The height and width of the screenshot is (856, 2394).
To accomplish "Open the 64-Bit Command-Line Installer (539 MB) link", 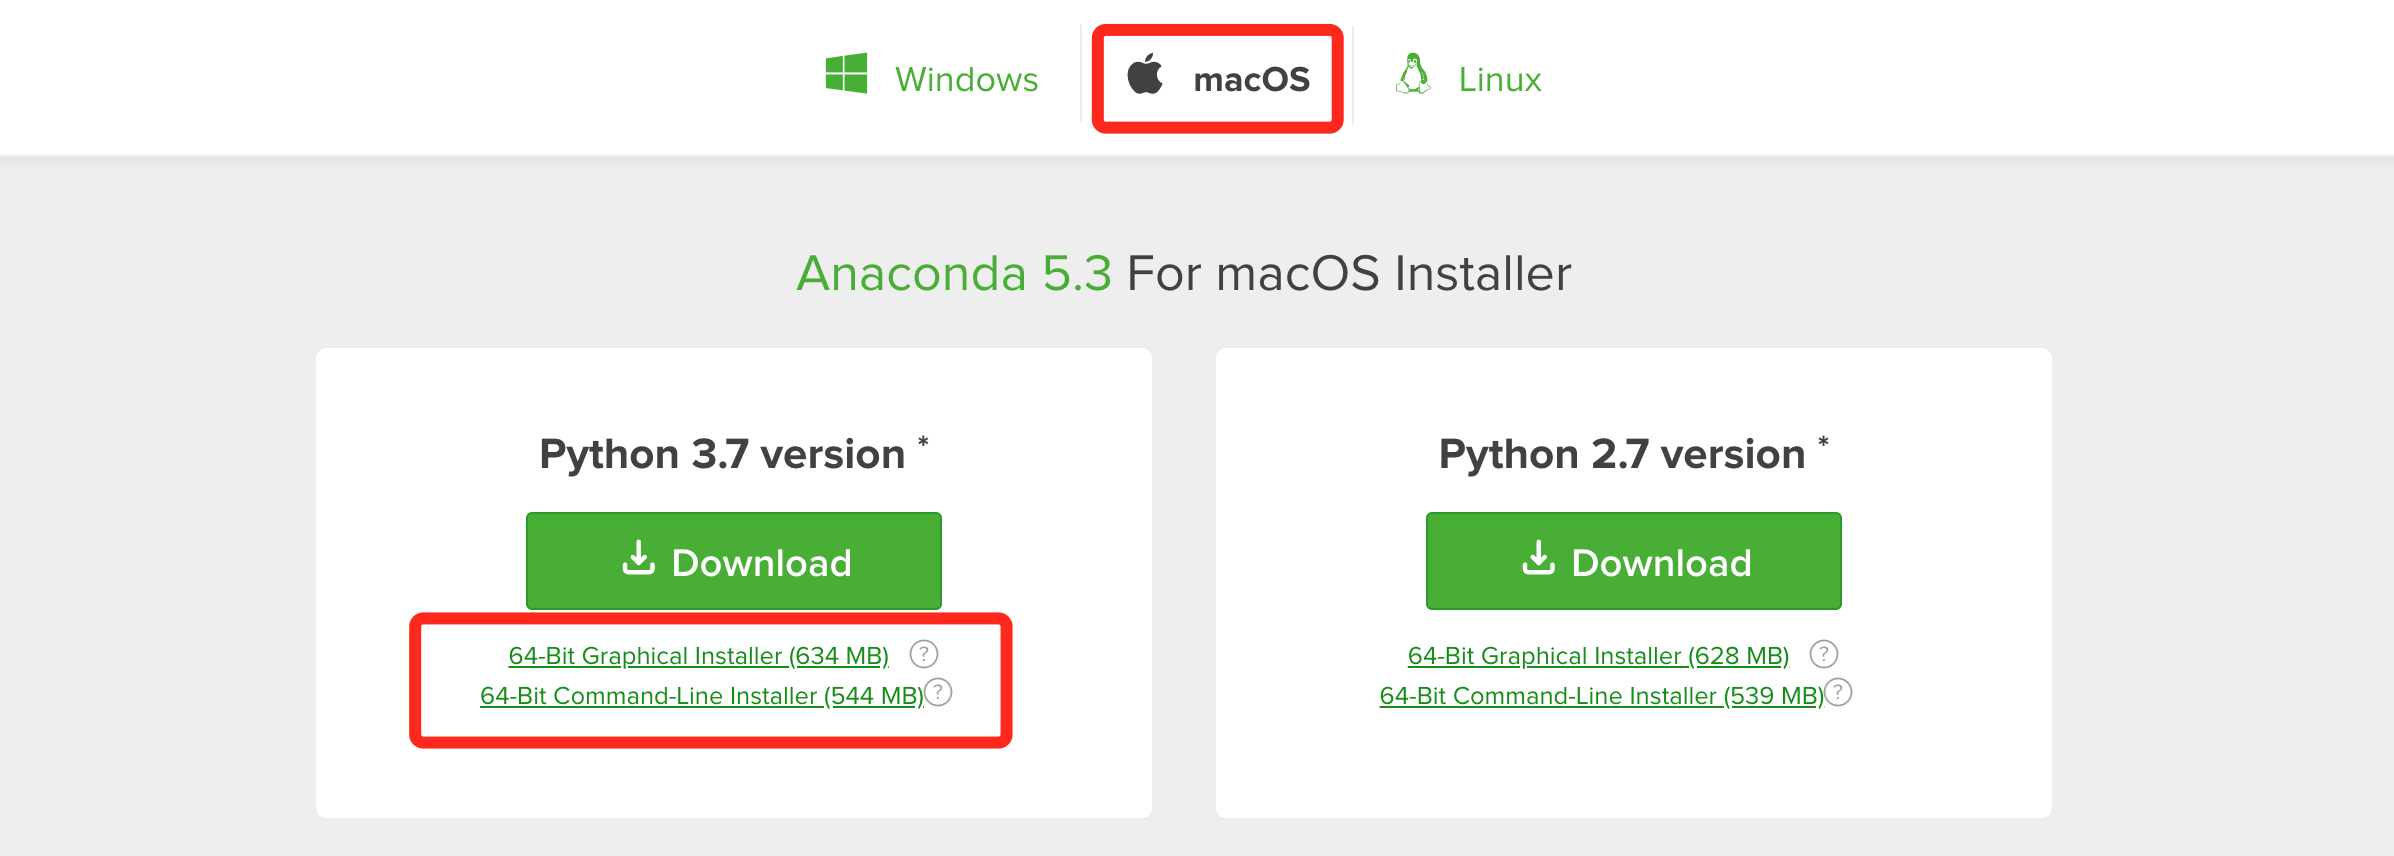I will click(1601, 695).
